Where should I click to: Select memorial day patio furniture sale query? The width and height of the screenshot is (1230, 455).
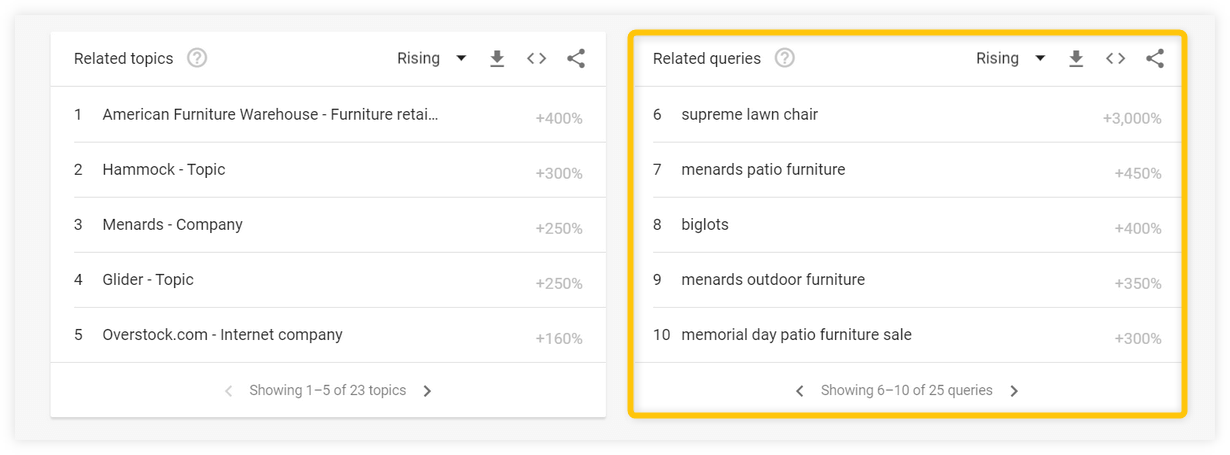[908, 335]
